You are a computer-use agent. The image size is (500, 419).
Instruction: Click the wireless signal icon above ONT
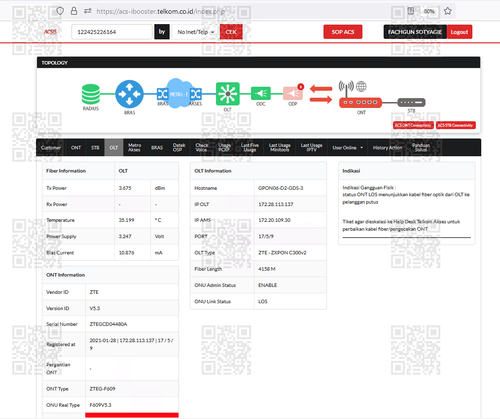point(346,87)
